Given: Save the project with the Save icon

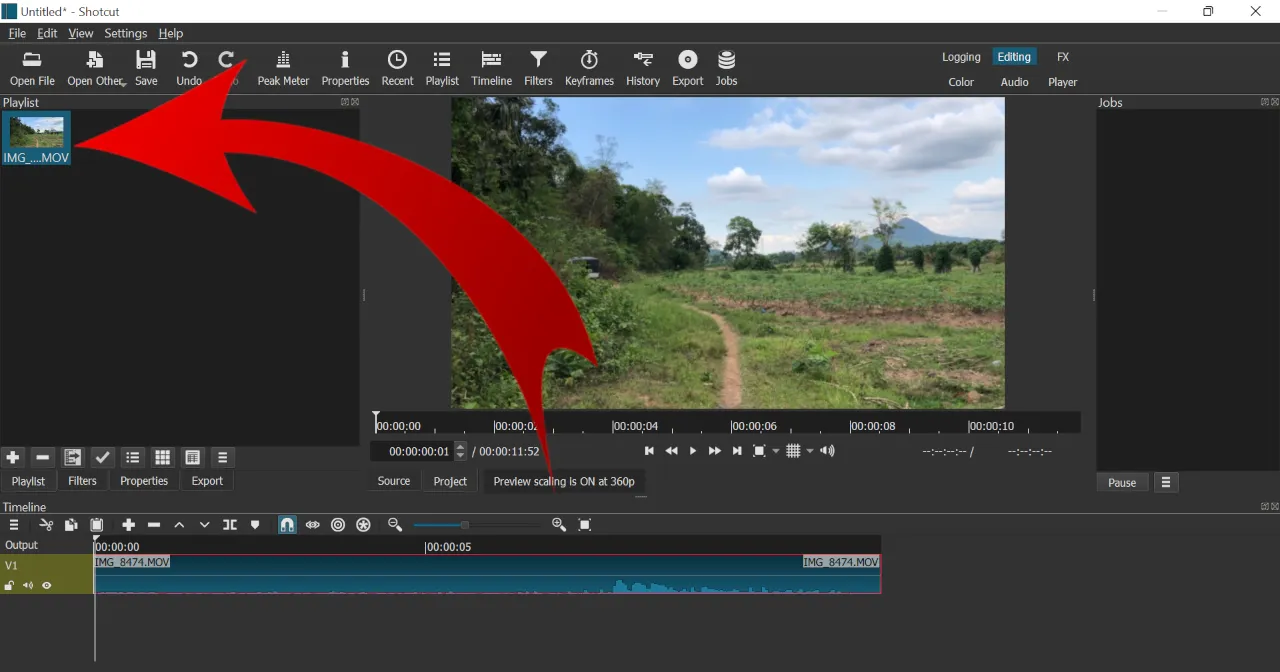Looking at the screenshot, I should (x=146, y=68).
